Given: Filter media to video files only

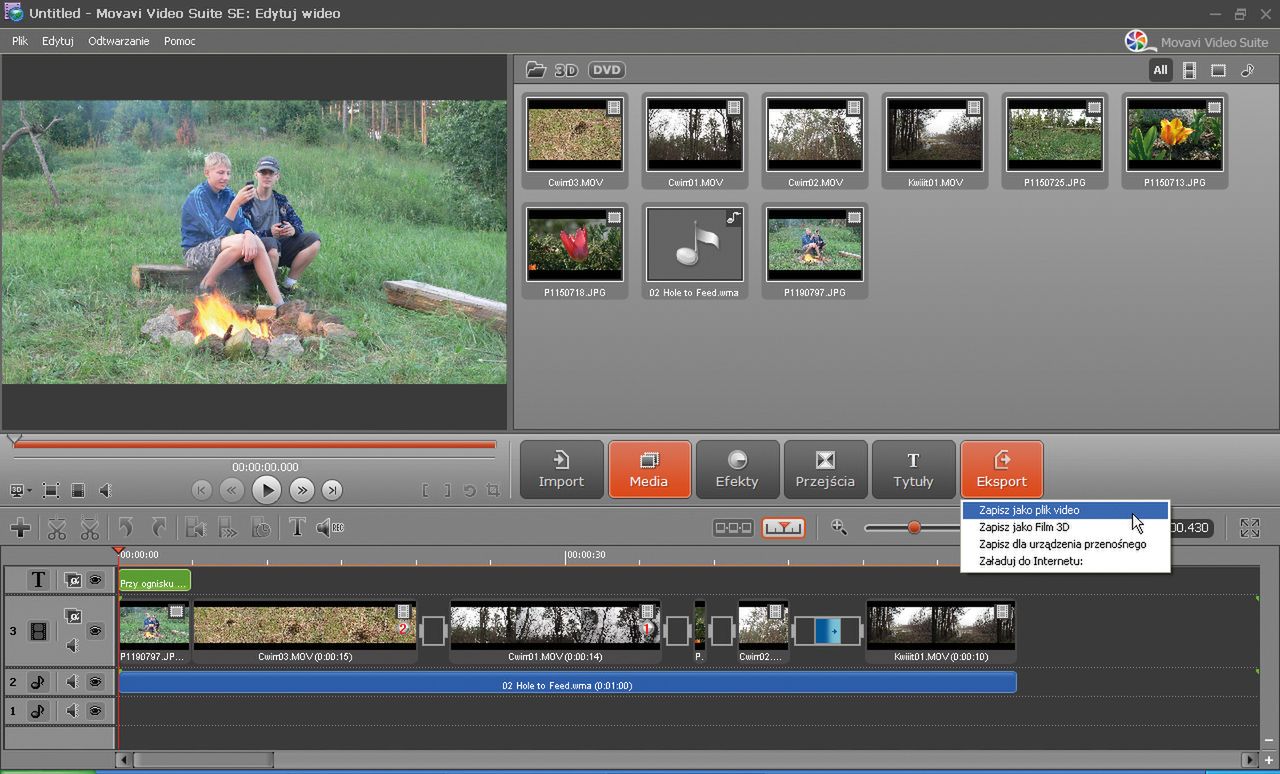Looking at the screenshot, I should pyautogui.click(x=1189, y=70).
